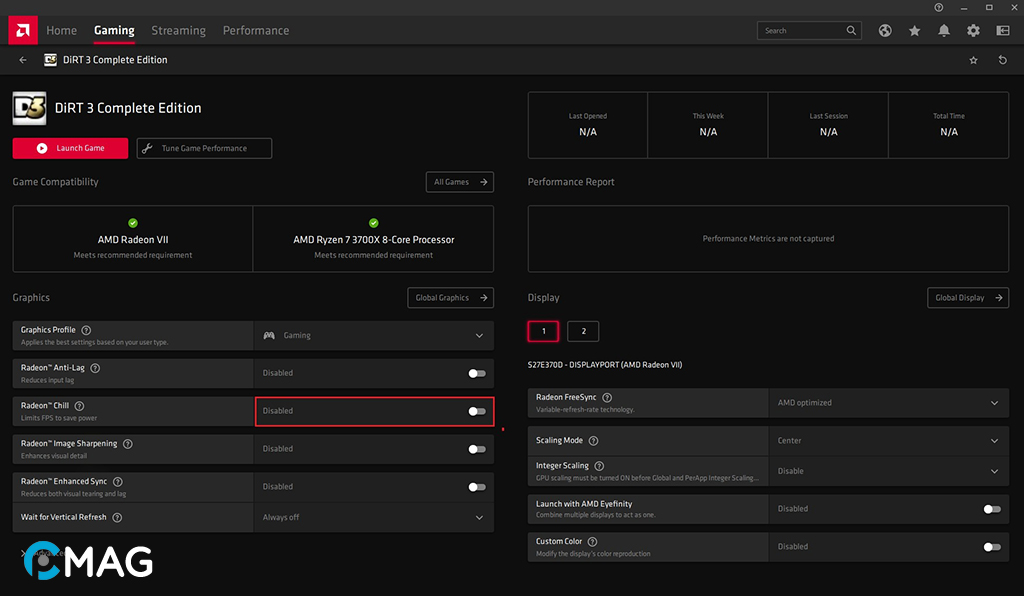Switch to the Streaming tab
This screenshot has height=596, width=1024.
click(178, 31)
